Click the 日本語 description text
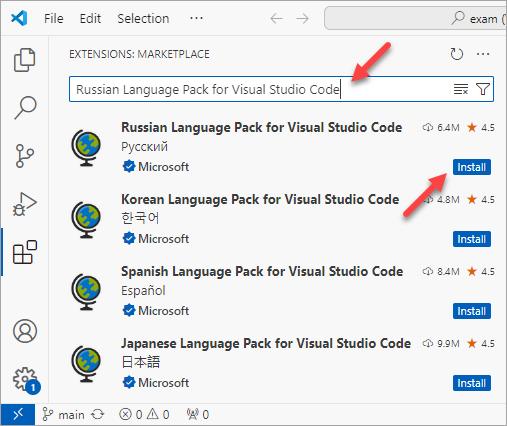The height and width of the screenshot is (426, 507). (141, 362)
